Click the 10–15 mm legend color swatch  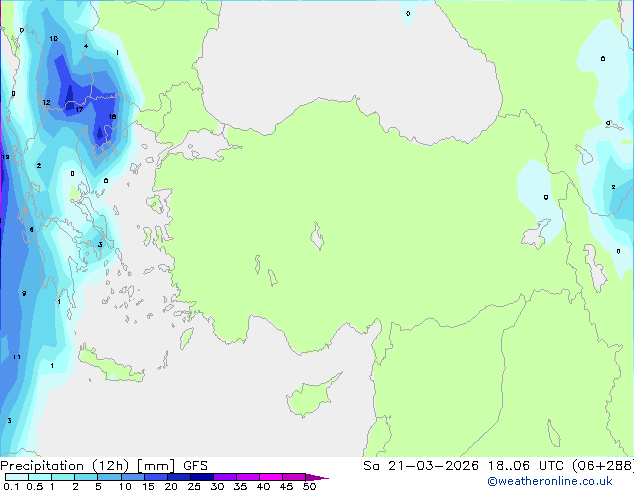pyautogui.click(x=132, y=477)
